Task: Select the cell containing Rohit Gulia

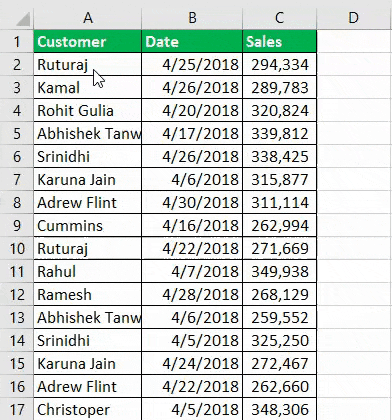Action: [x=88, y=110]
